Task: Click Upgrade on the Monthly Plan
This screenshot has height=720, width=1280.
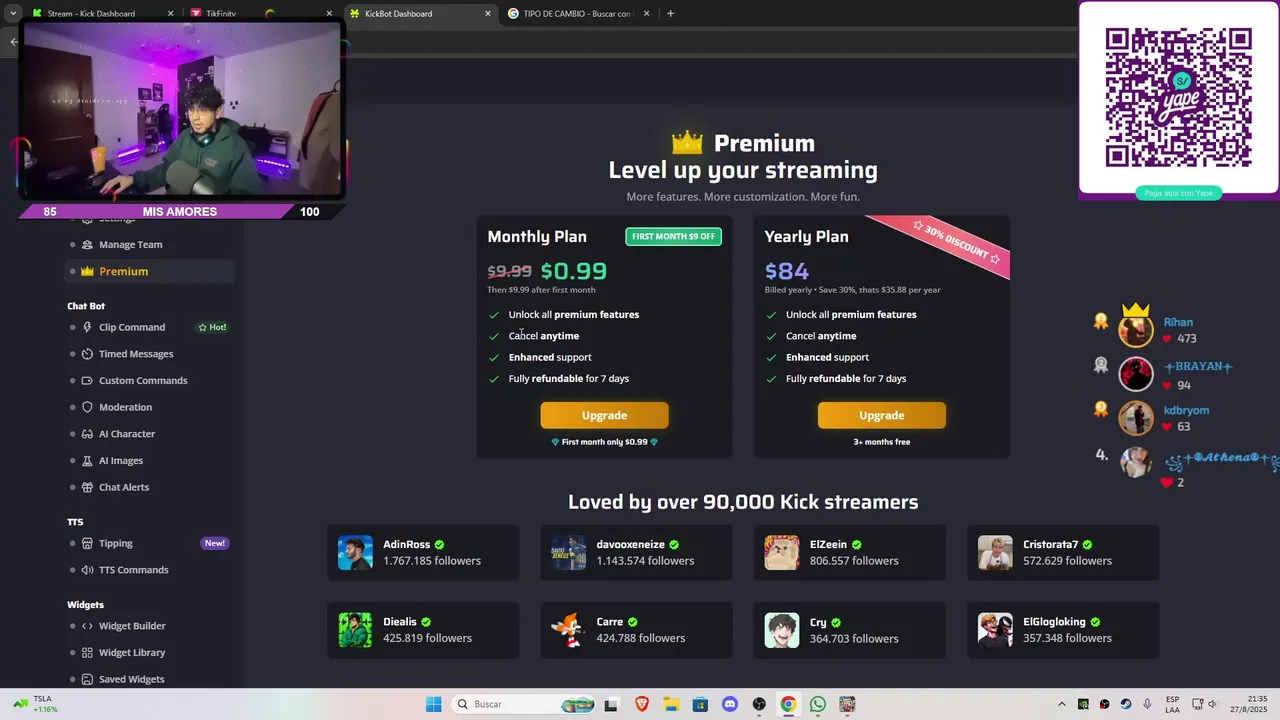Action: pos(604,415)
